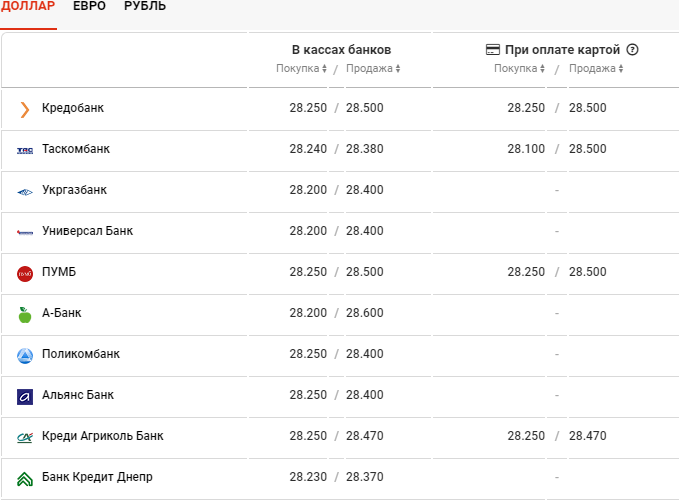679x500 pixels.
Task: Sort by Продажа under В кассах банков
Action: coord(373,68)
